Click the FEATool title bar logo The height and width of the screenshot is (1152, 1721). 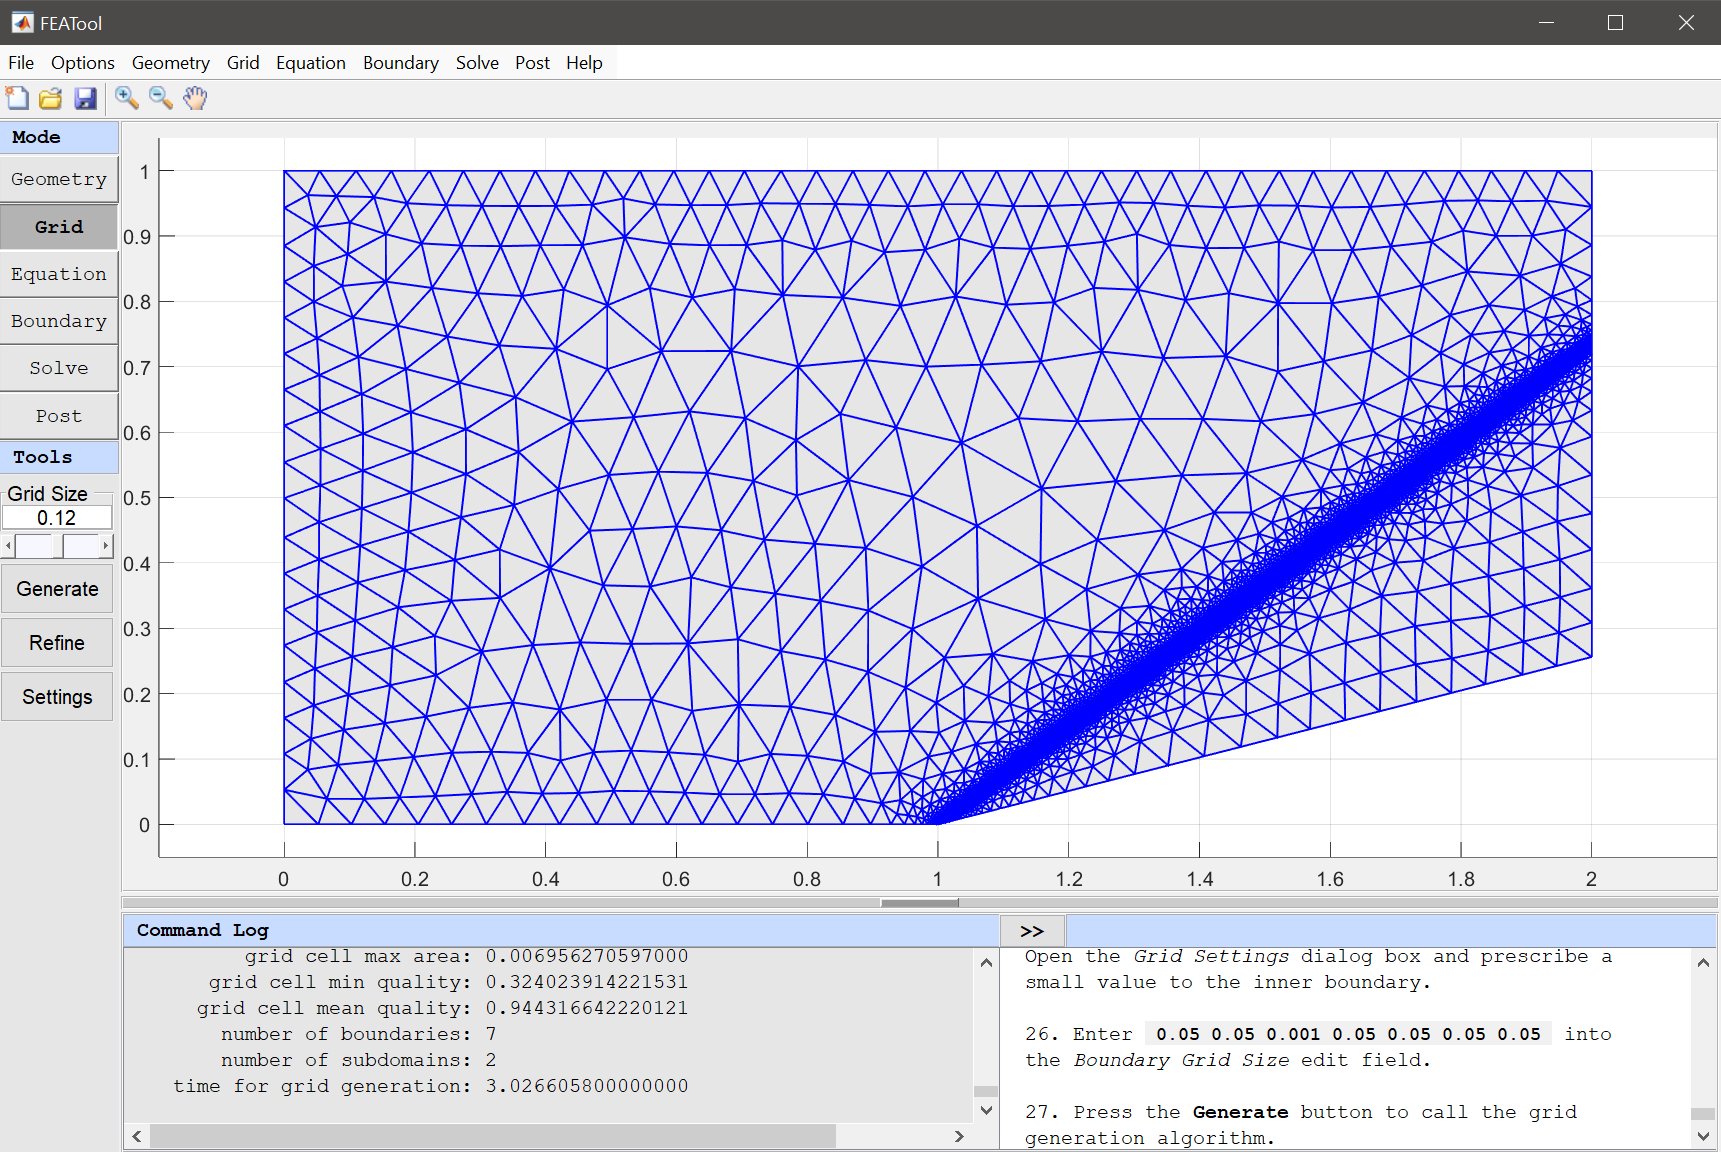tap(22, 22)
